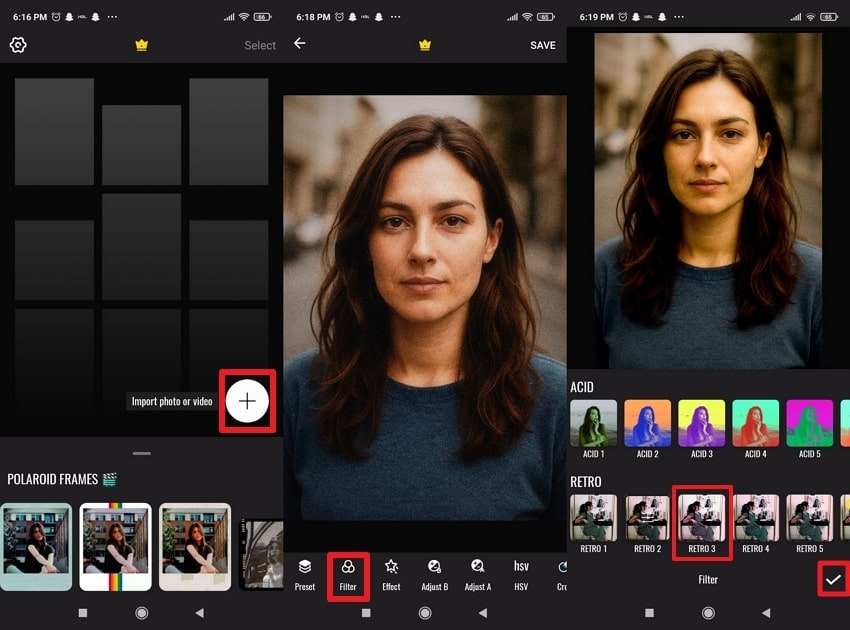
Task: Tap Android back triangle in the editor screen
Action: (x=483, y=613)
